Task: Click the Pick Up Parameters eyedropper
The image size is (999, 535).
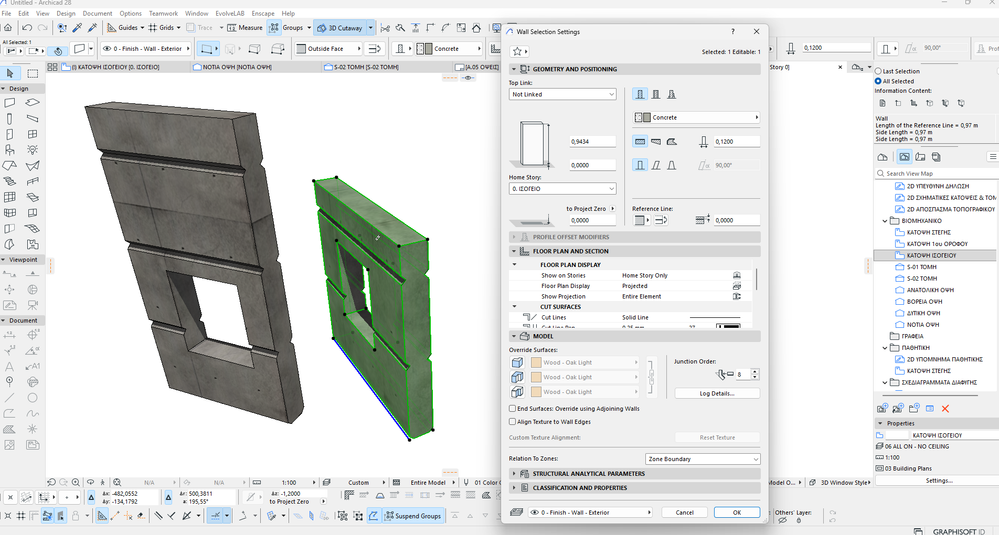Action: pos(77,27)
